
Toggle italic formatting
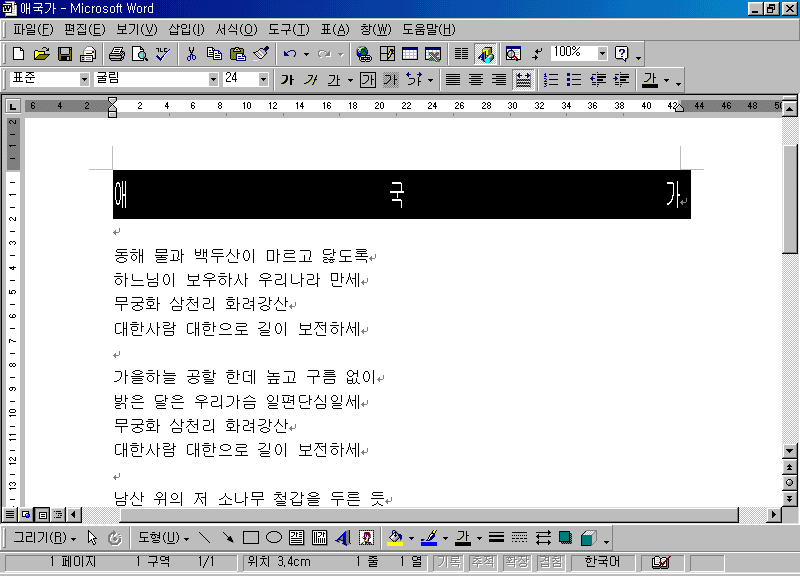[x=311, y=80]
